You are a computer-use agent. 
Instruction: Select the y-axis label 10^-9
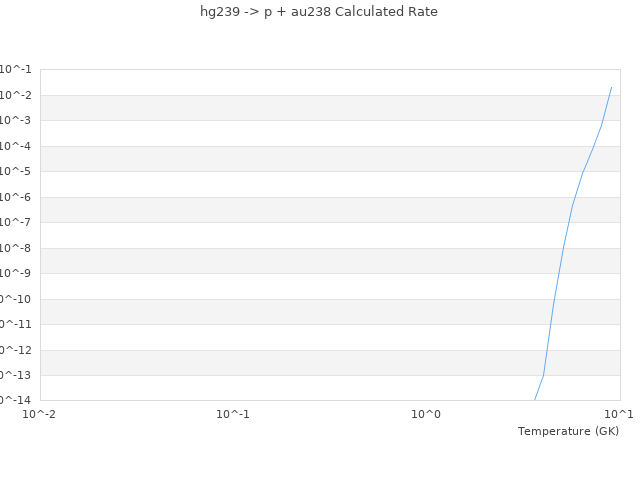click(15, 273)
